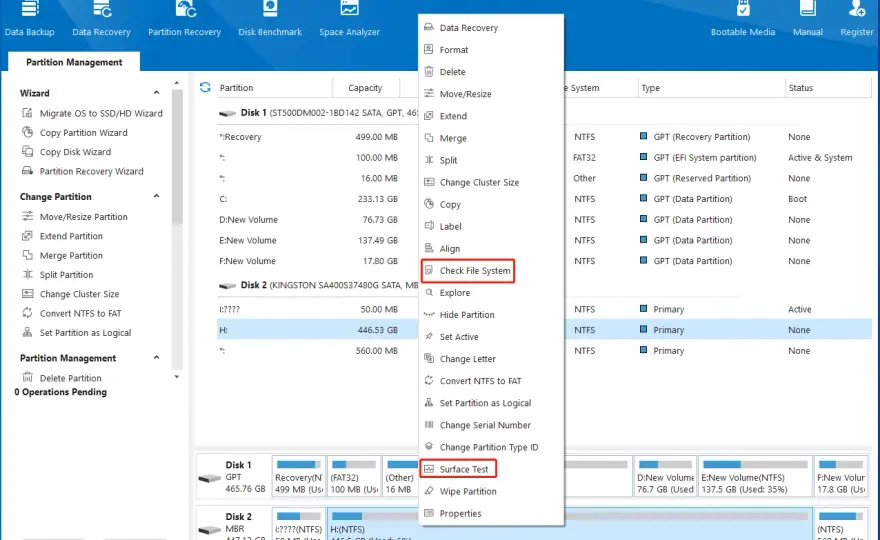
Task: Collapse the Change Partition section
Action: [x=157, y=196]
